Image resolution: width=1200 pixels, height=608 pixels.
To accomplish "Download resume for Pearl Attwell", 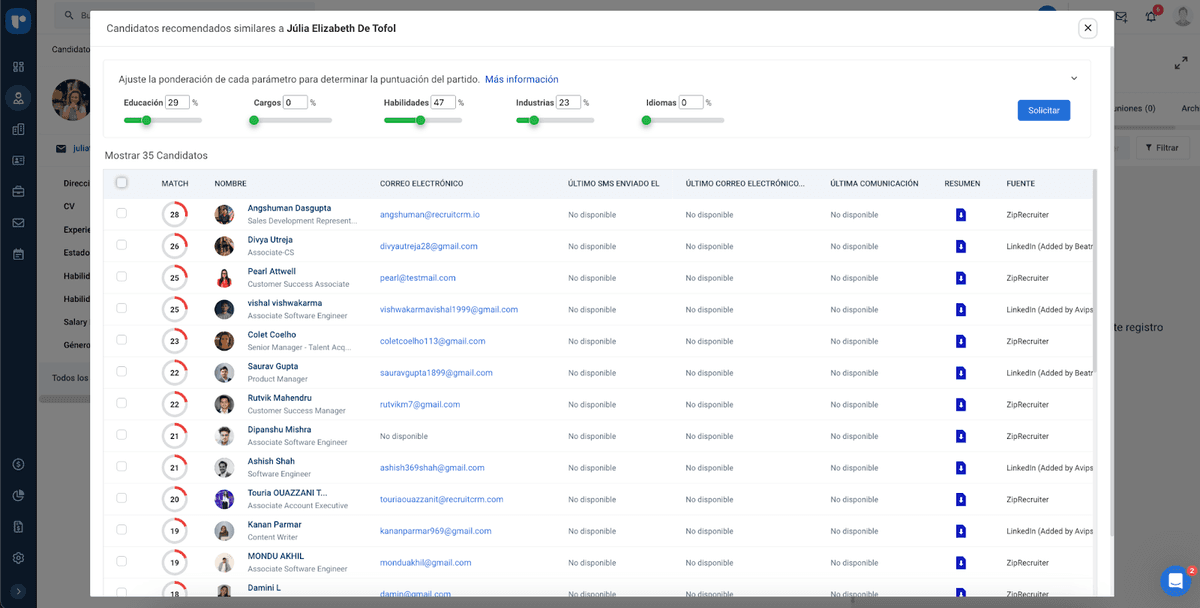I will 960,278.
